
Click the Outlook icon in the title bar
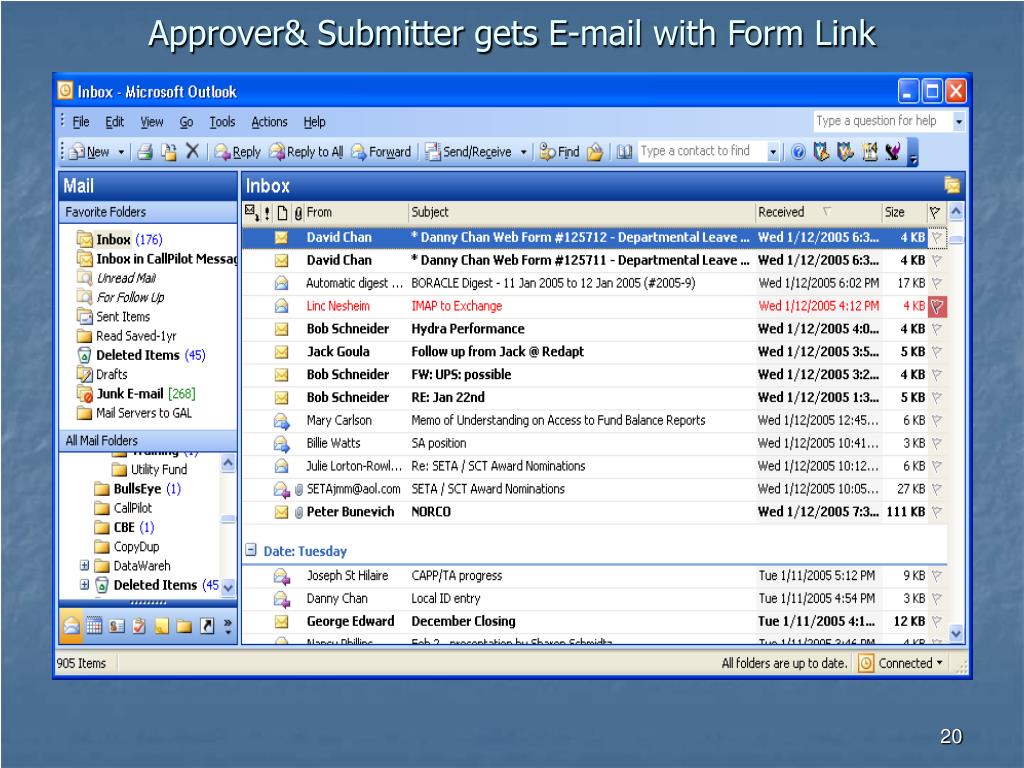65,90
